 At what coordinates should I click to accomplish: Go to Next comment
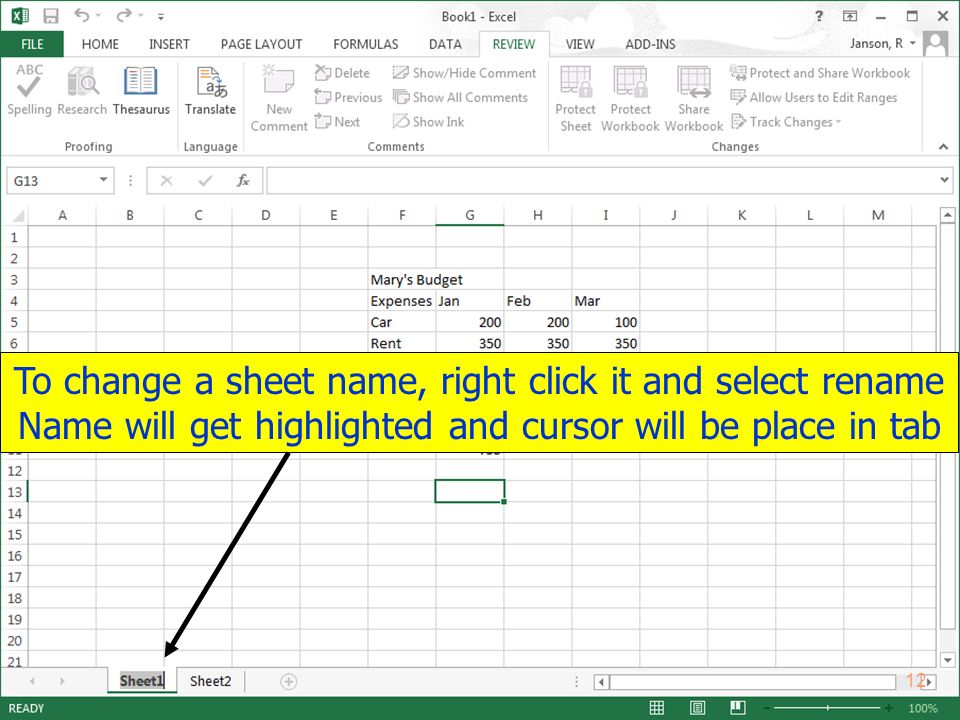tap(337, 122)
